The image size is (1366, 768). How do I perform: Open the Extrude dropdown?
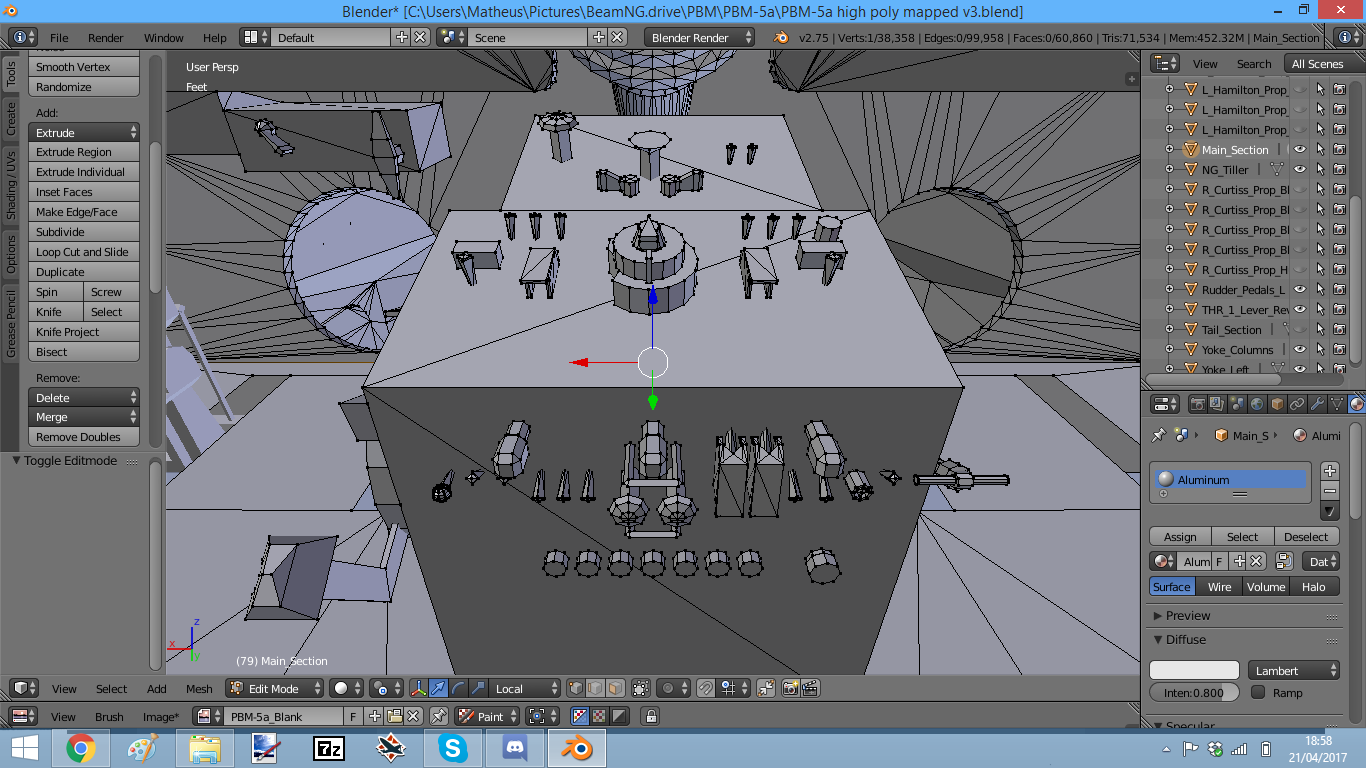(x=84, y=132)
